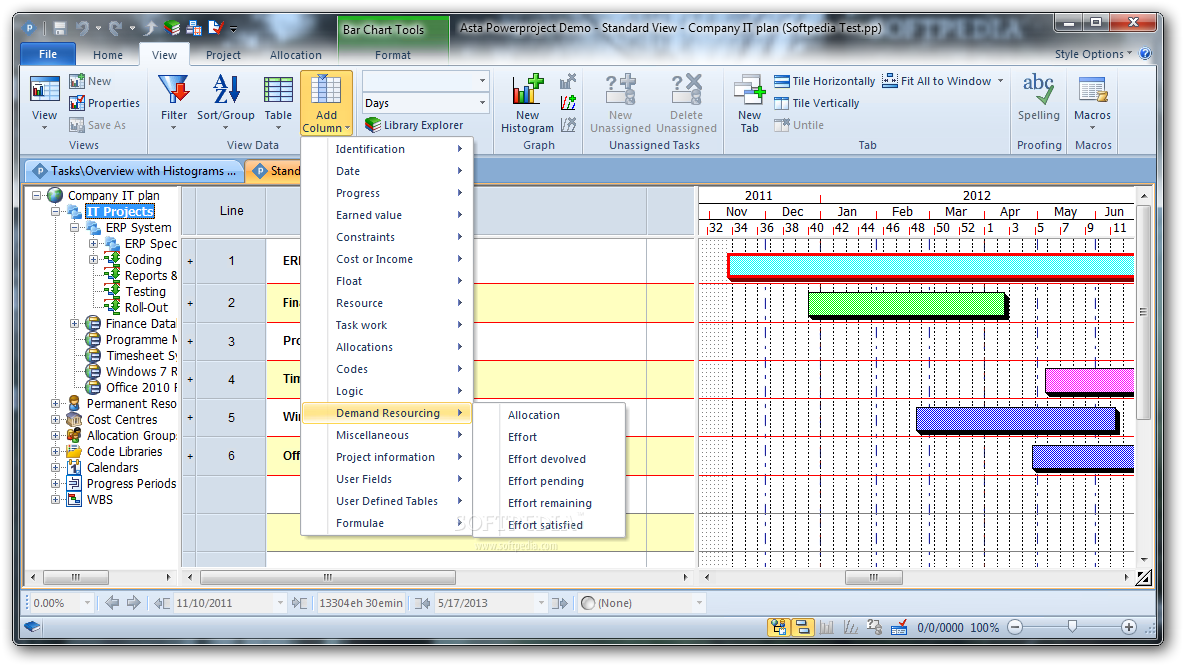Click the delete histogram icon in Graph group
Screen dimensions: 1184x666
click(569, 81)
